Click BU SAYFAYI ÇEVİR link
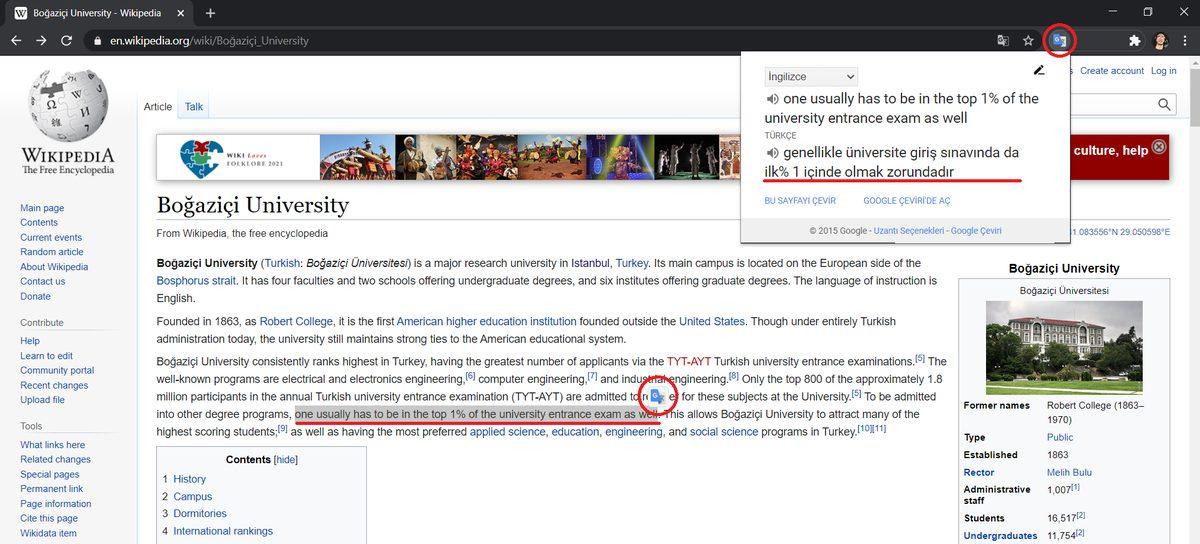The height and width of the screenshot is (544, 1200). [x=800, y=201]
